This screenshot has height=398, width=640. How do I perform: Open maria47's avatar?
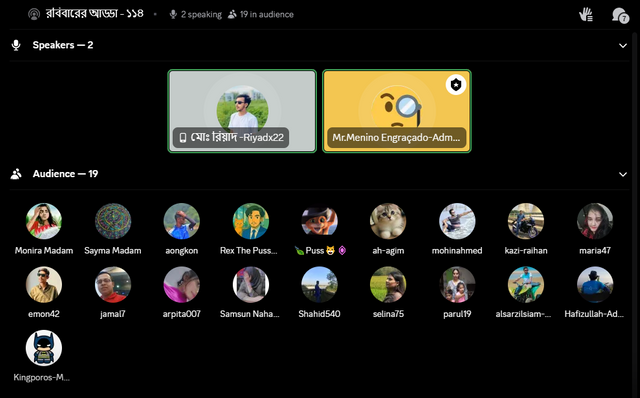(595, 221)
